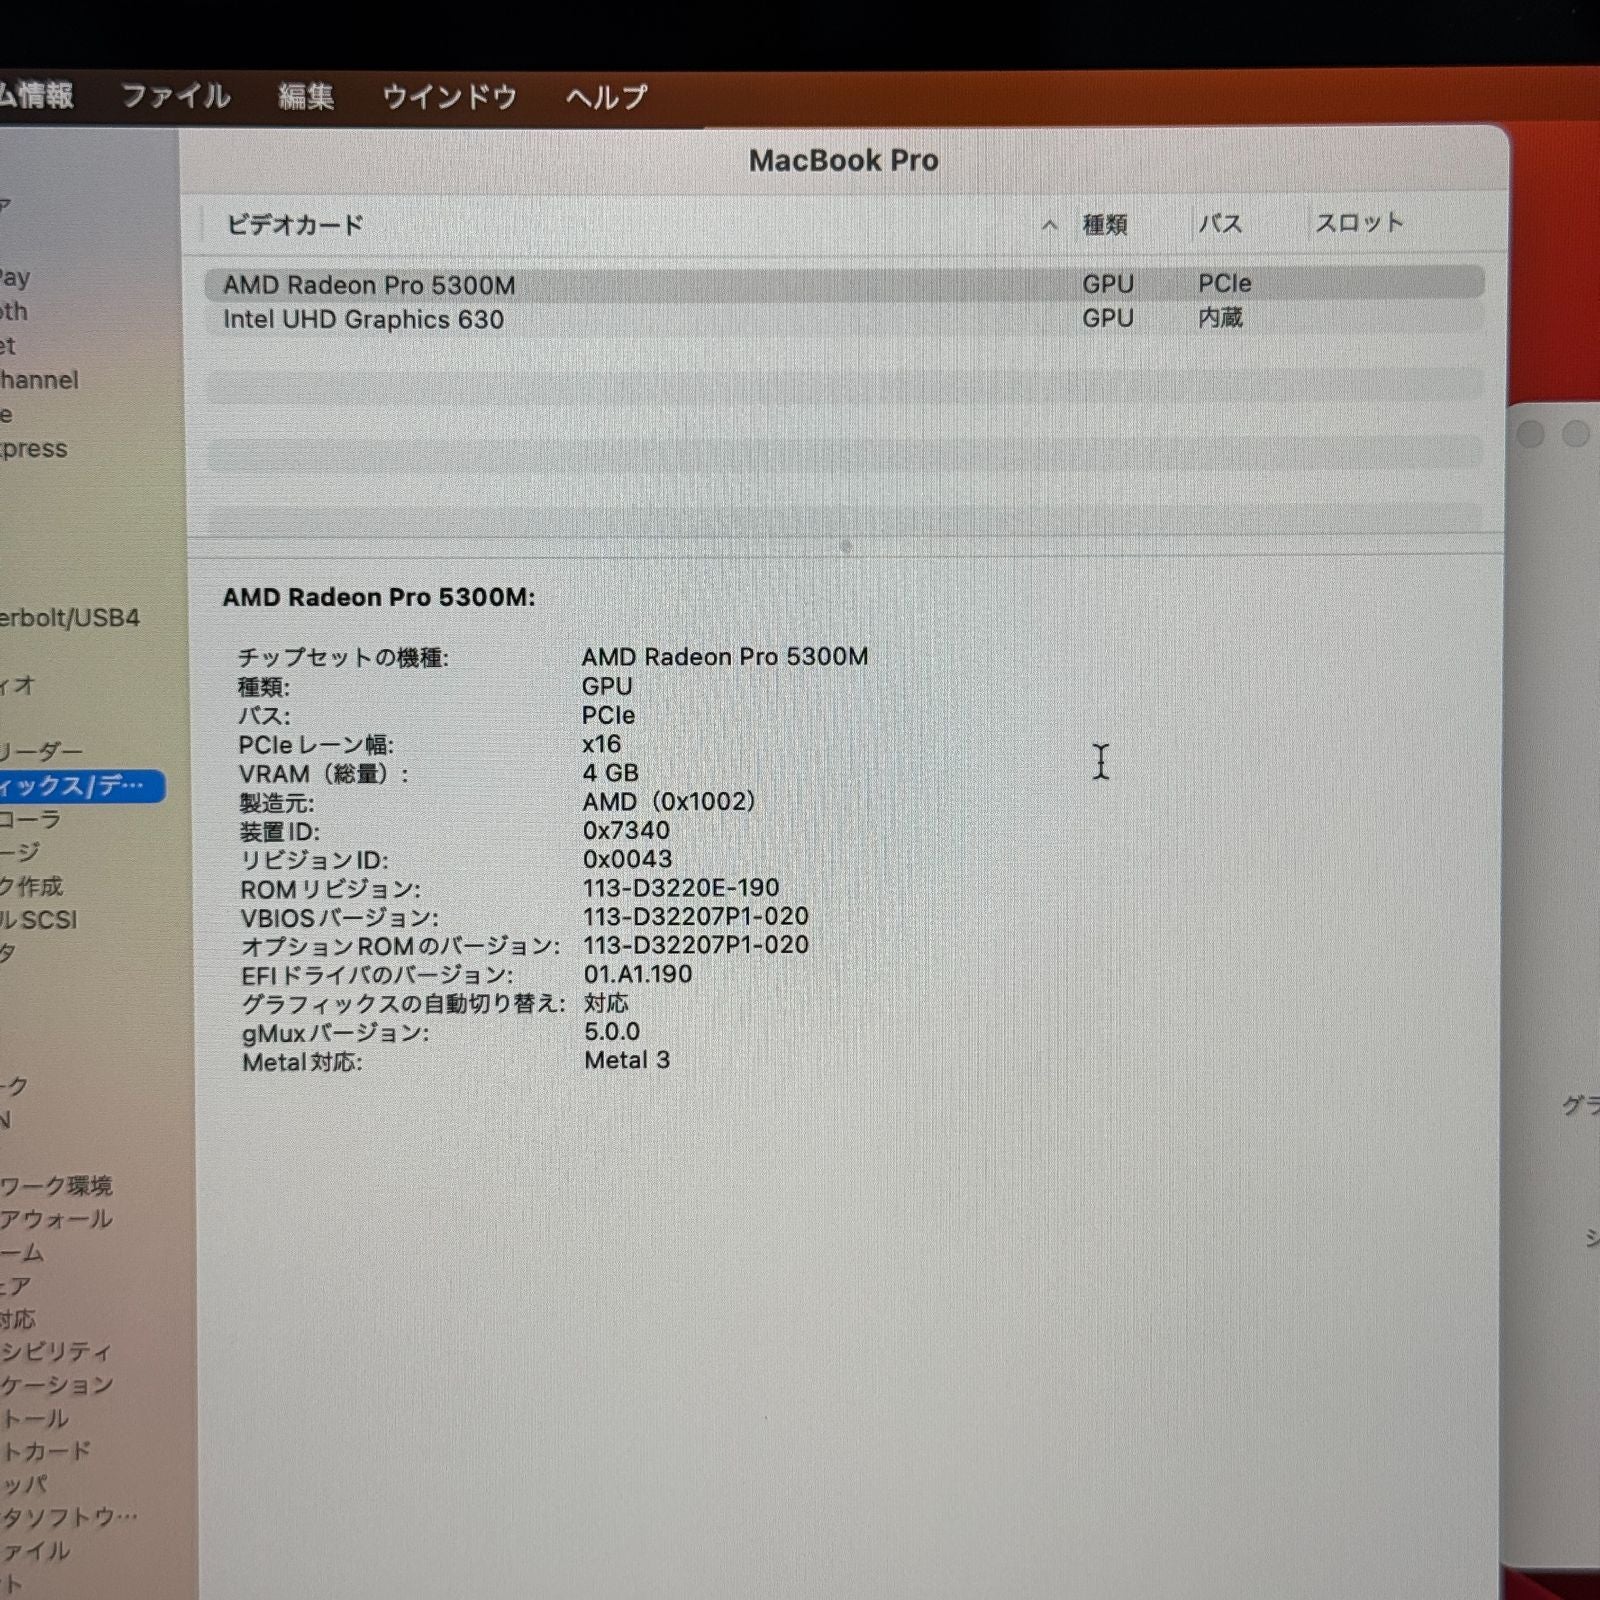1600x1600 pixels.
Task: Select Thunderbolt/USB4 in the sidebar
Action: click(70, 618)
